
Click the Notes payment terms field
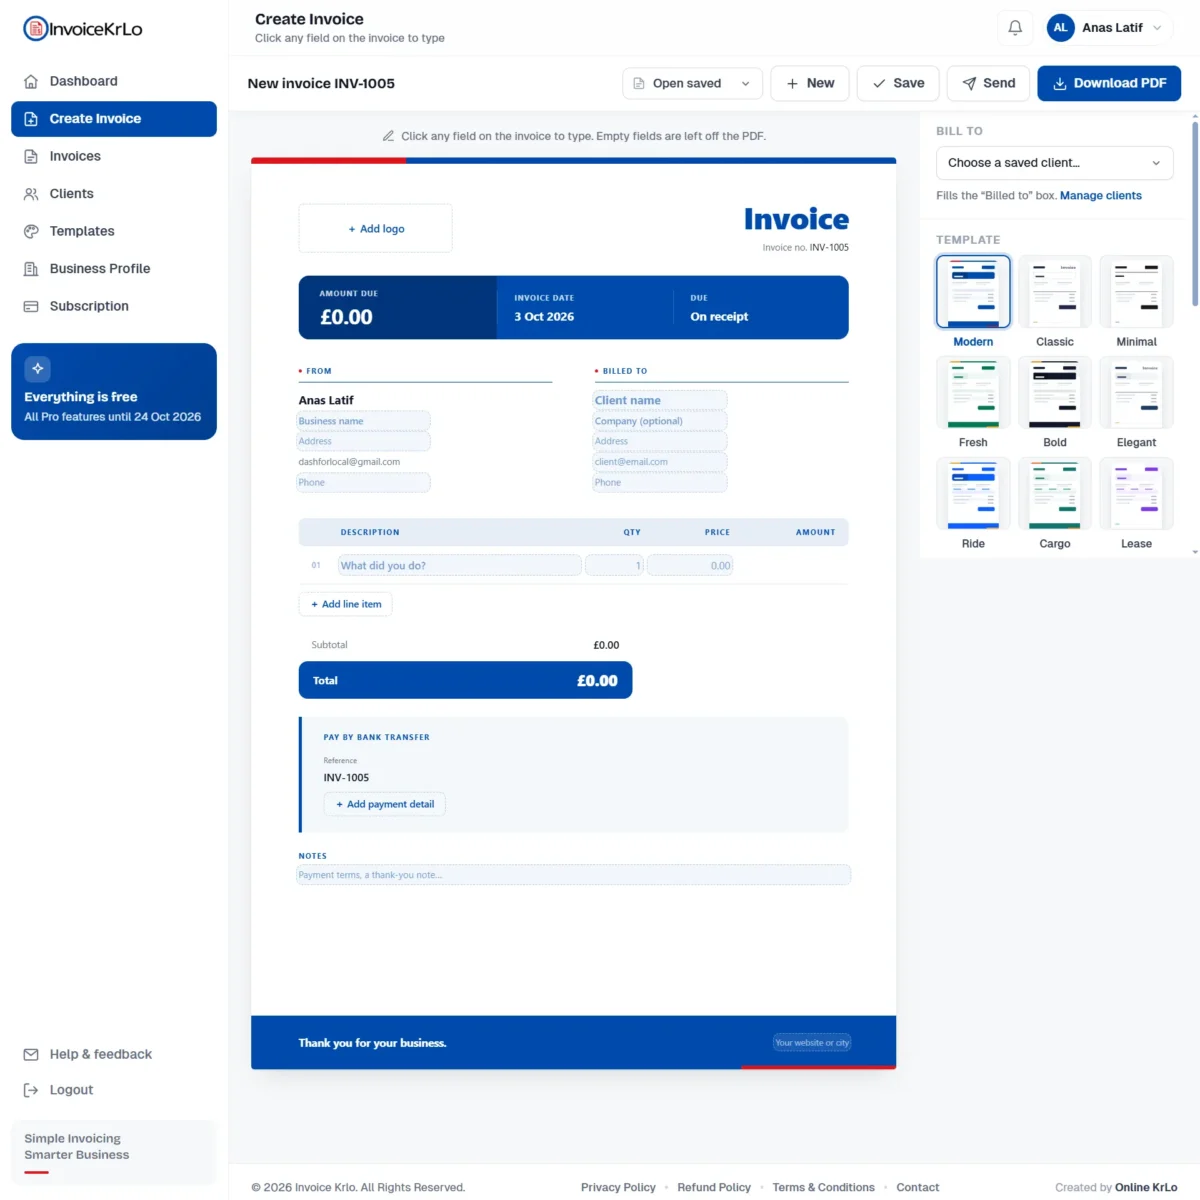pyautogui.click(x=574, y=875)
